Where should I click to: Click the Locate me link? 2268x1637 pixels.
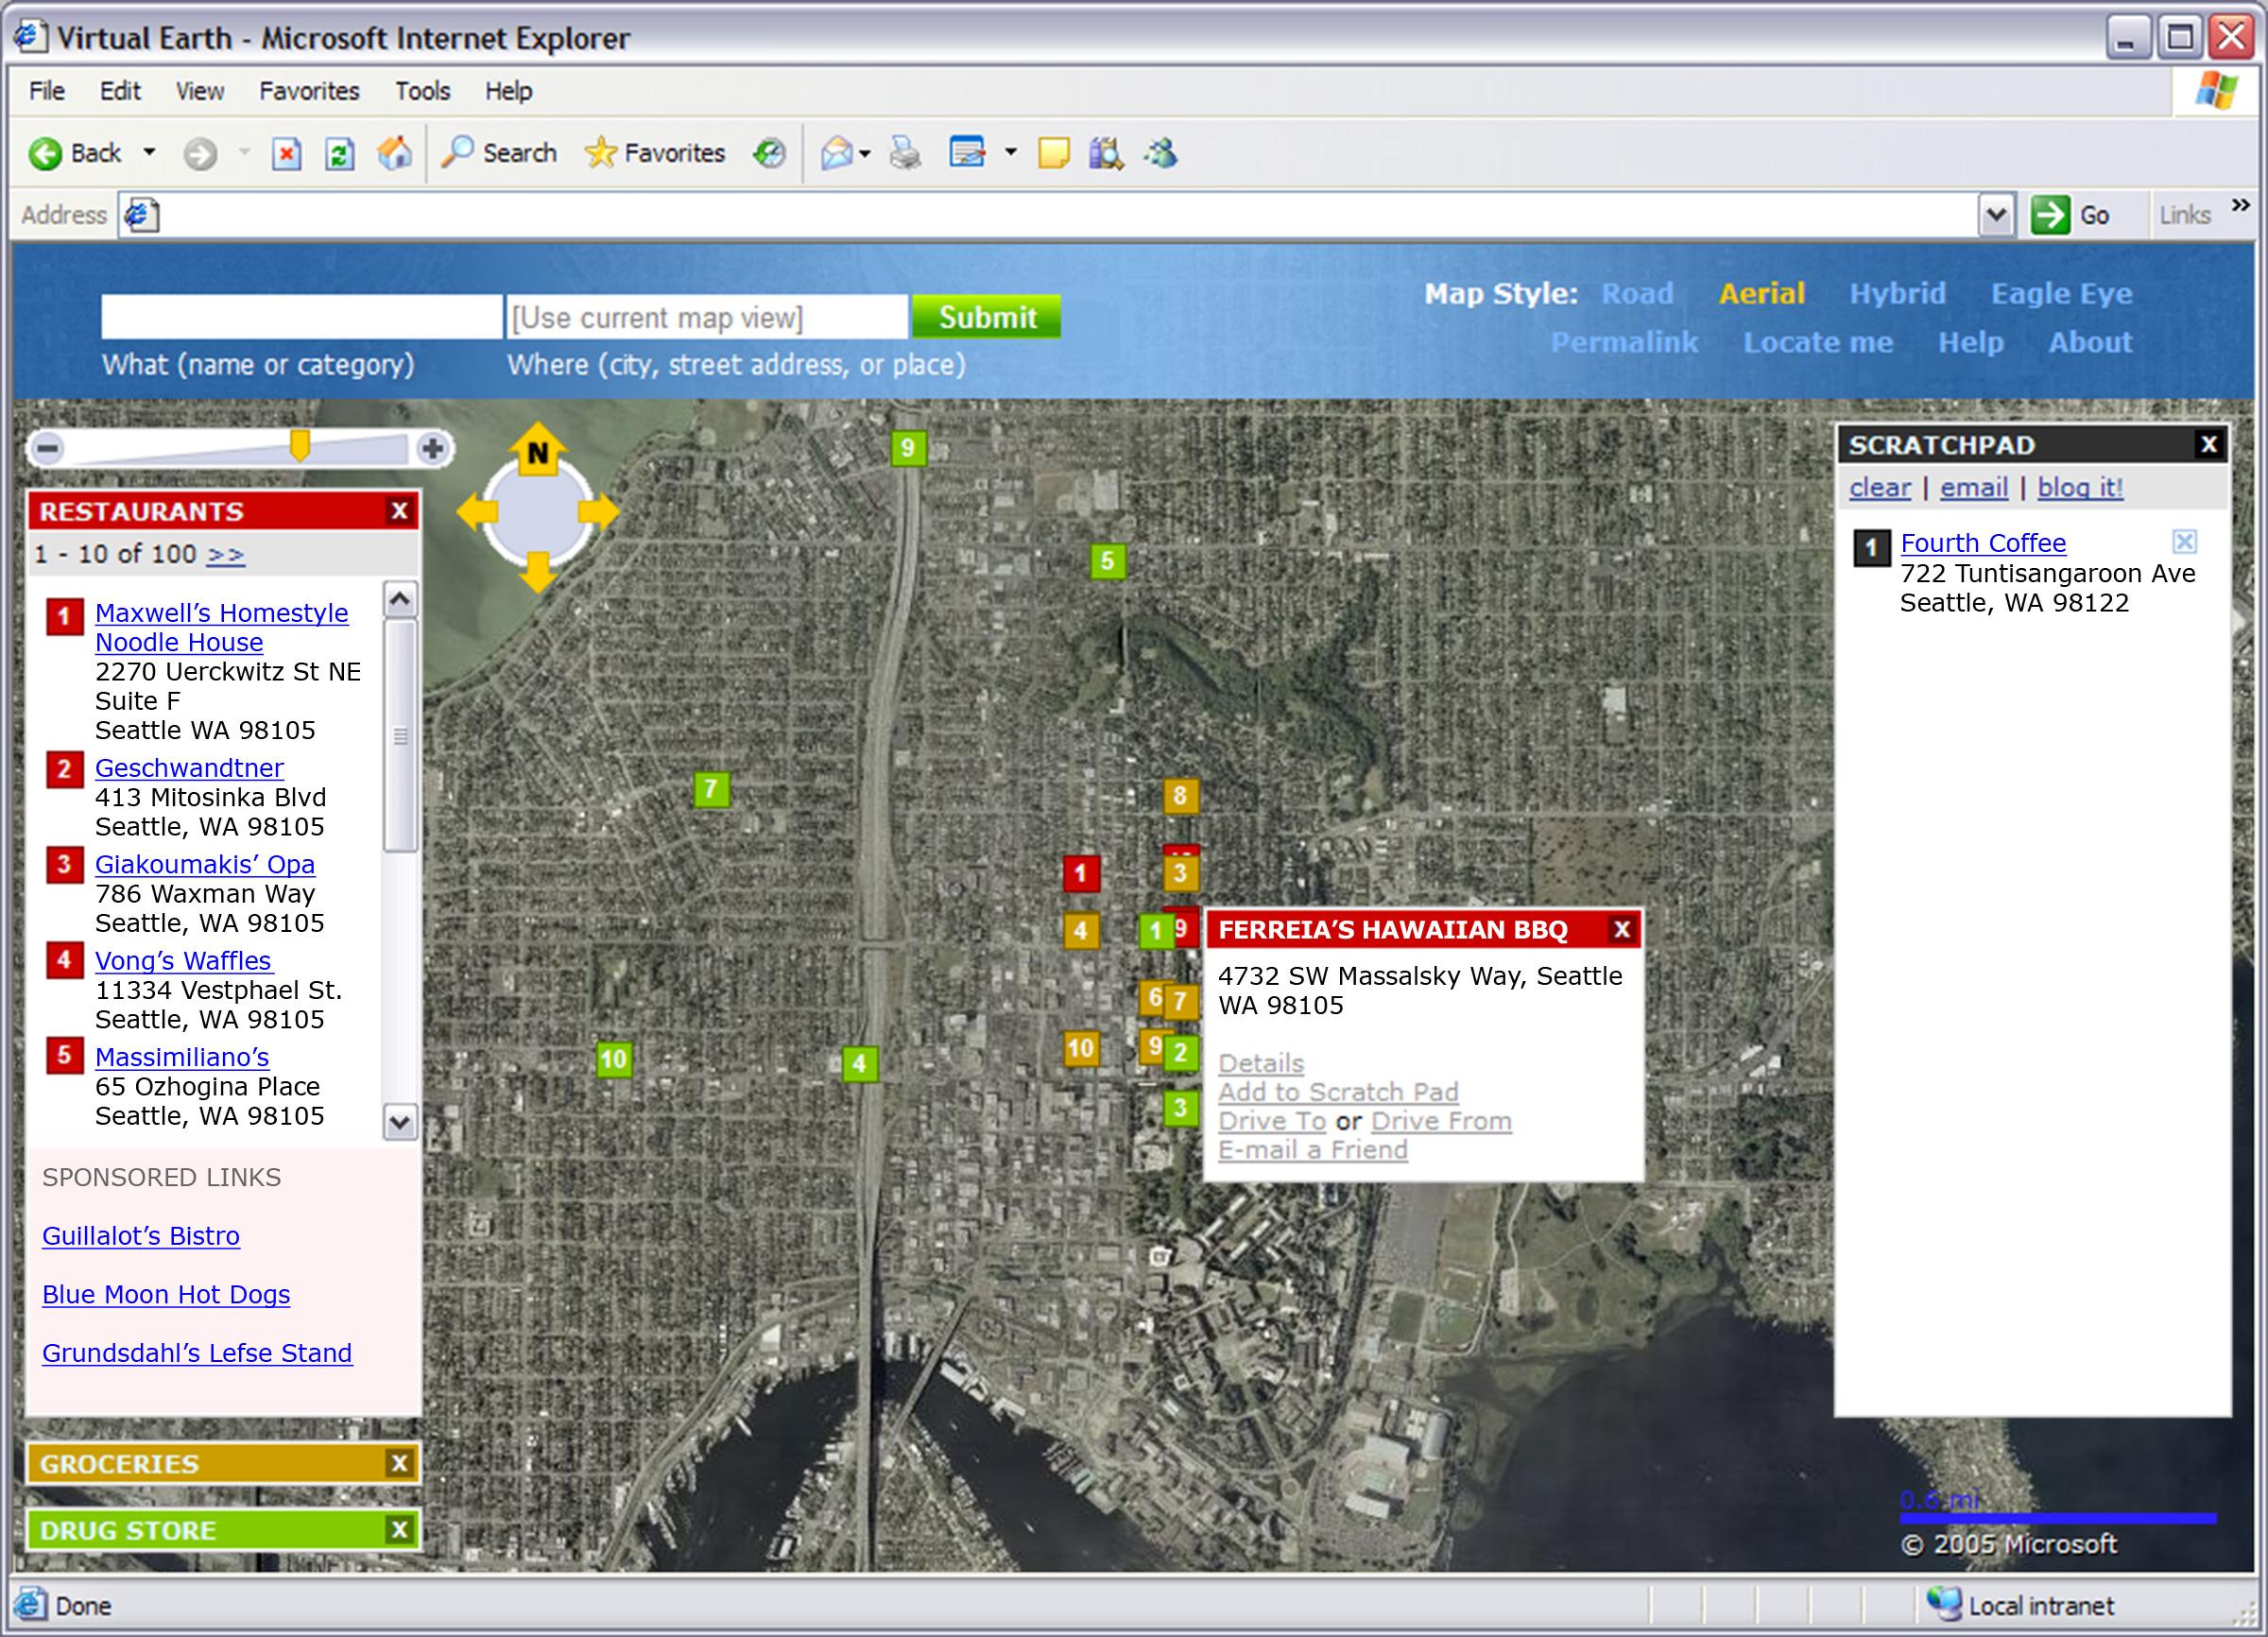point(1818,342)
